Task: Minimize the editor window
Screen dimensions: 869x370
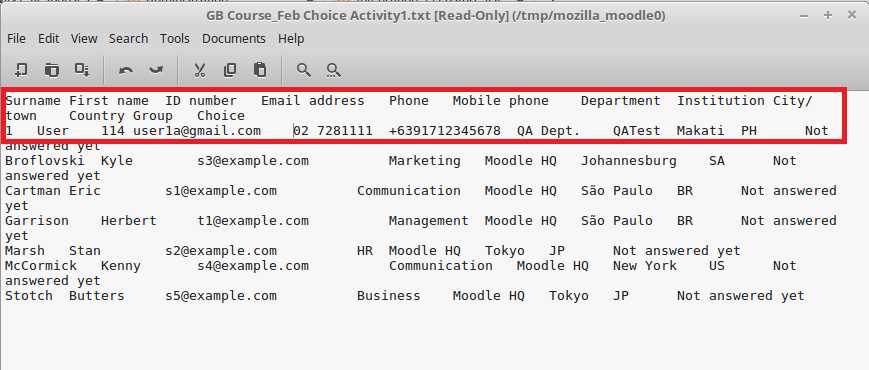Action: click(804, 16)
